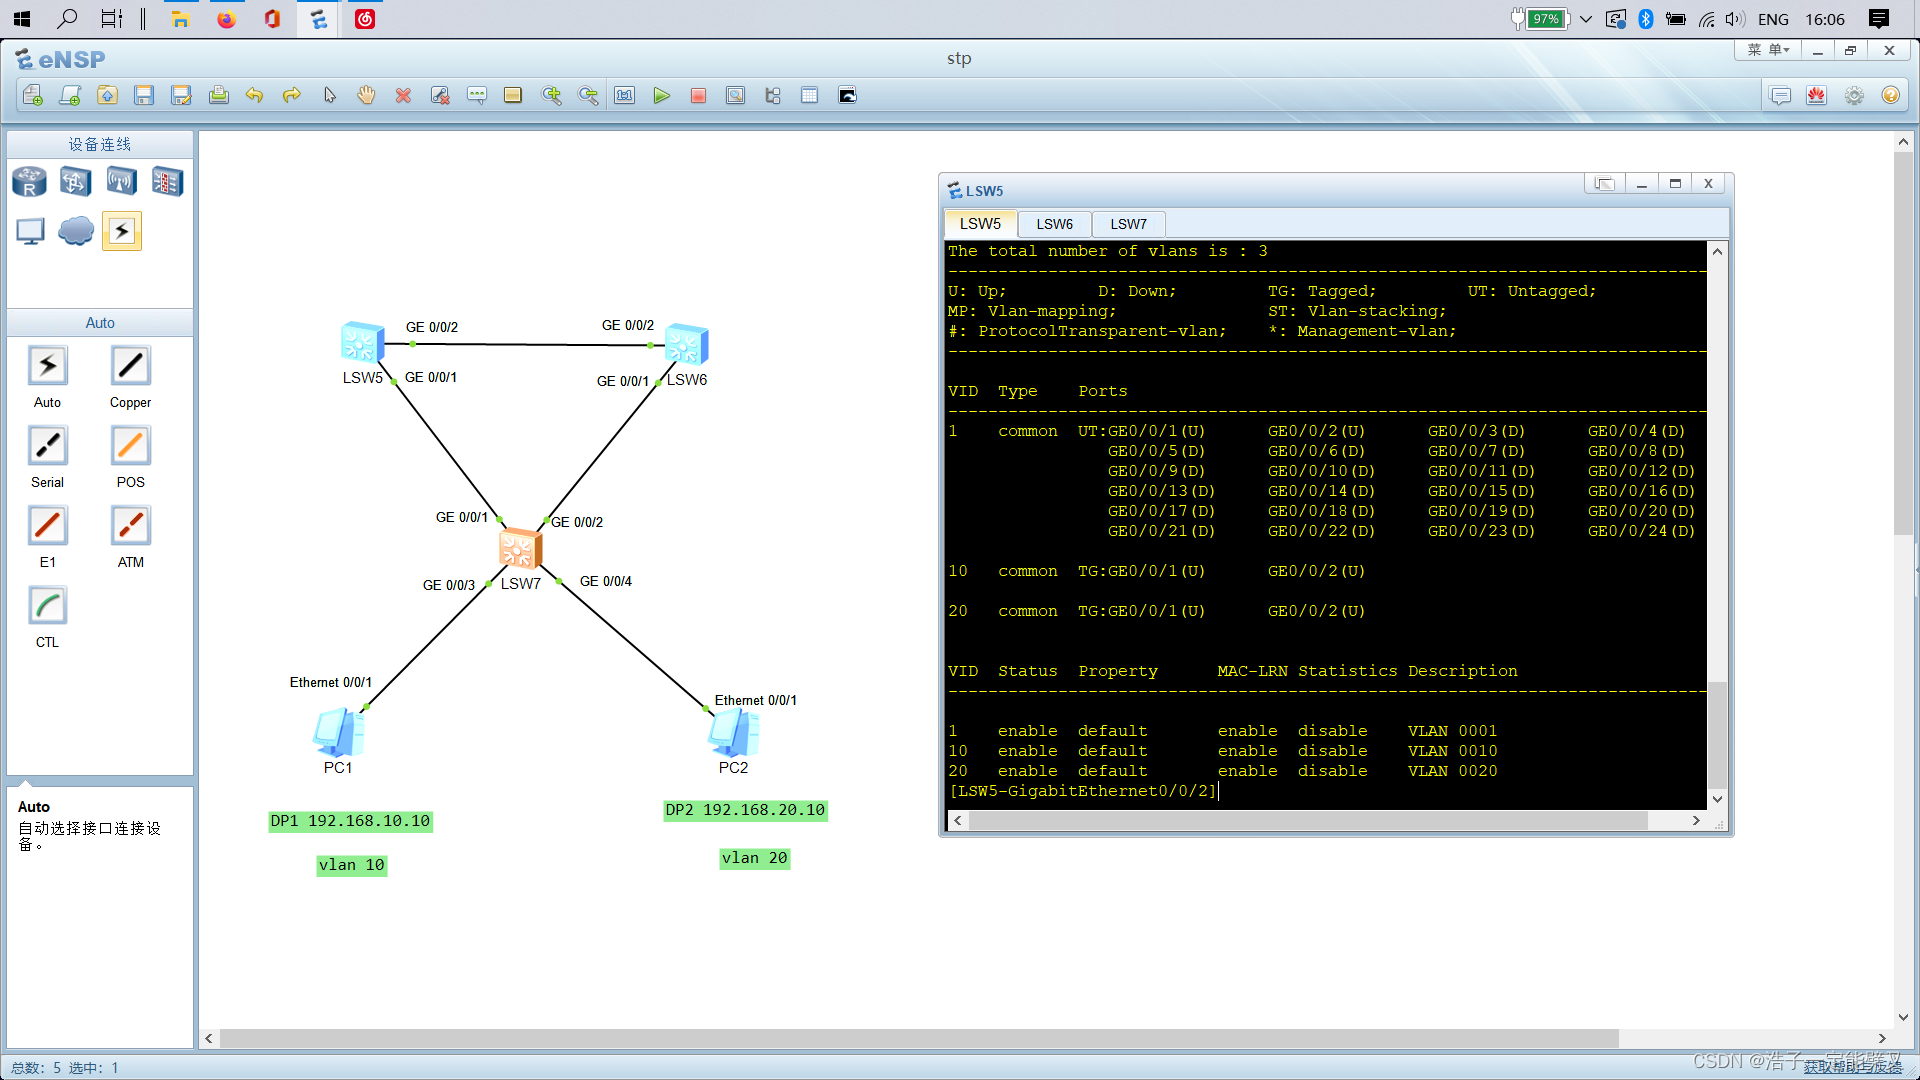This screenshot has width=1920, height=1080.
Task: Click the ENG language indicator
Action: click(x=1773, y=19)
